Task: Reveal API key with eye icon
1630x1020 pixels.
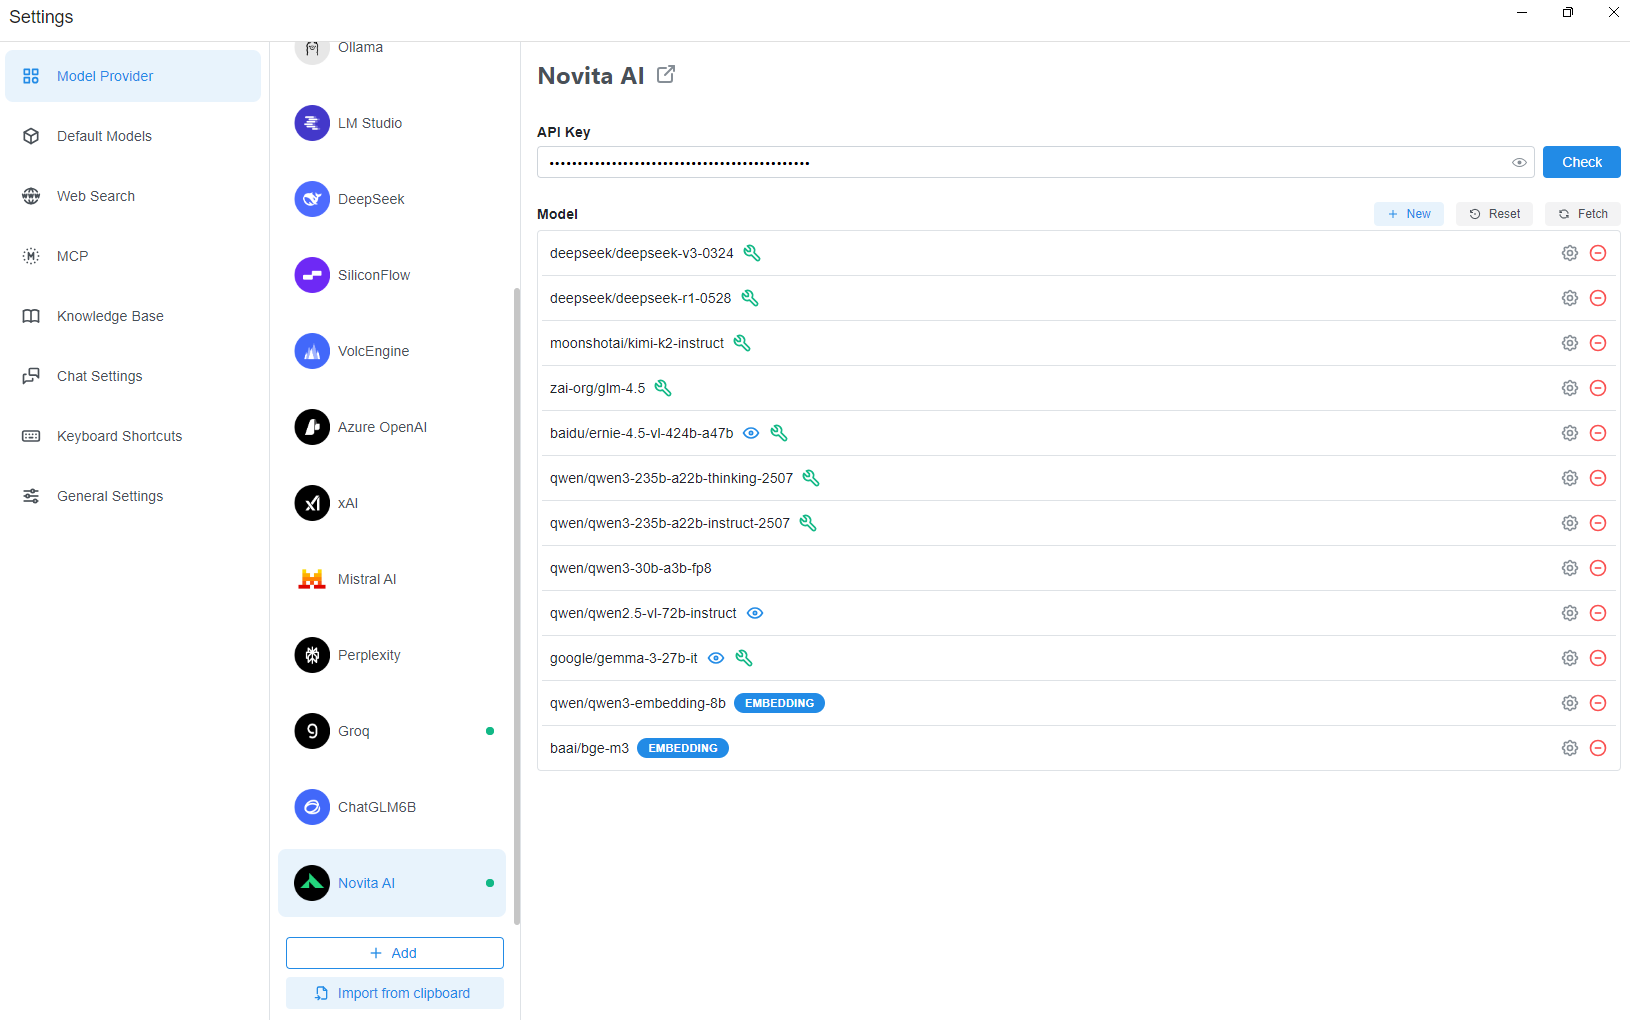Action: tap(1519, 162)
